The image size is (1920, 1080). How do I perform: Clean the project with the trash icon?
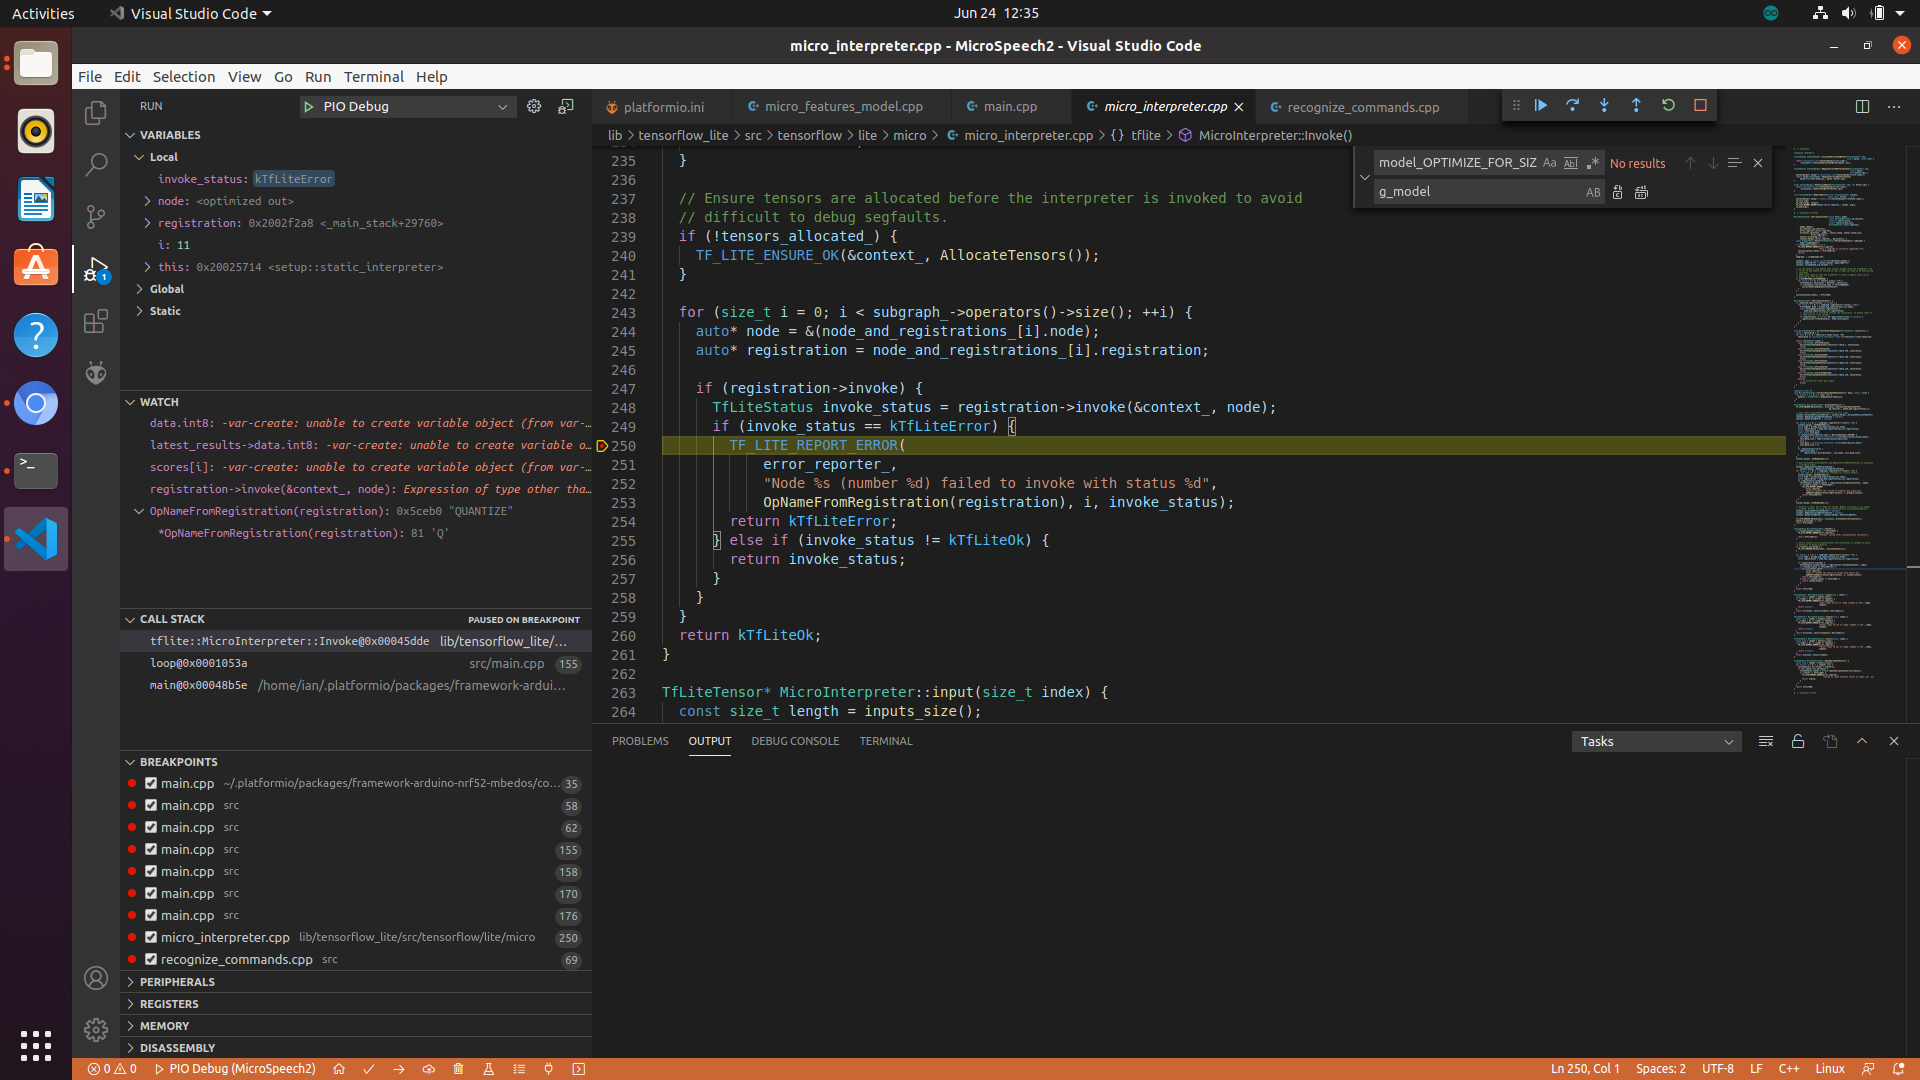pos(458,1069)
